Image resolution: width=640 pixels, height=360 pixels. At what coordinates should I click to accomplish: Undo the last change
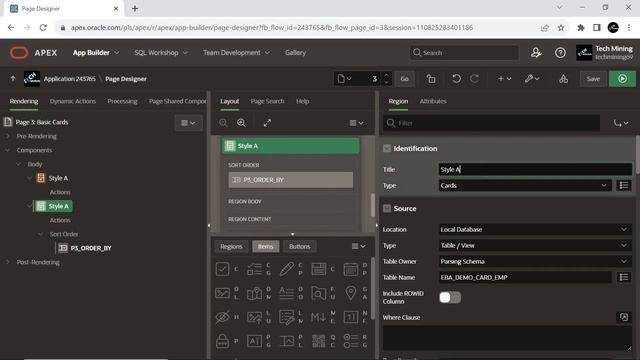[456, 79]
